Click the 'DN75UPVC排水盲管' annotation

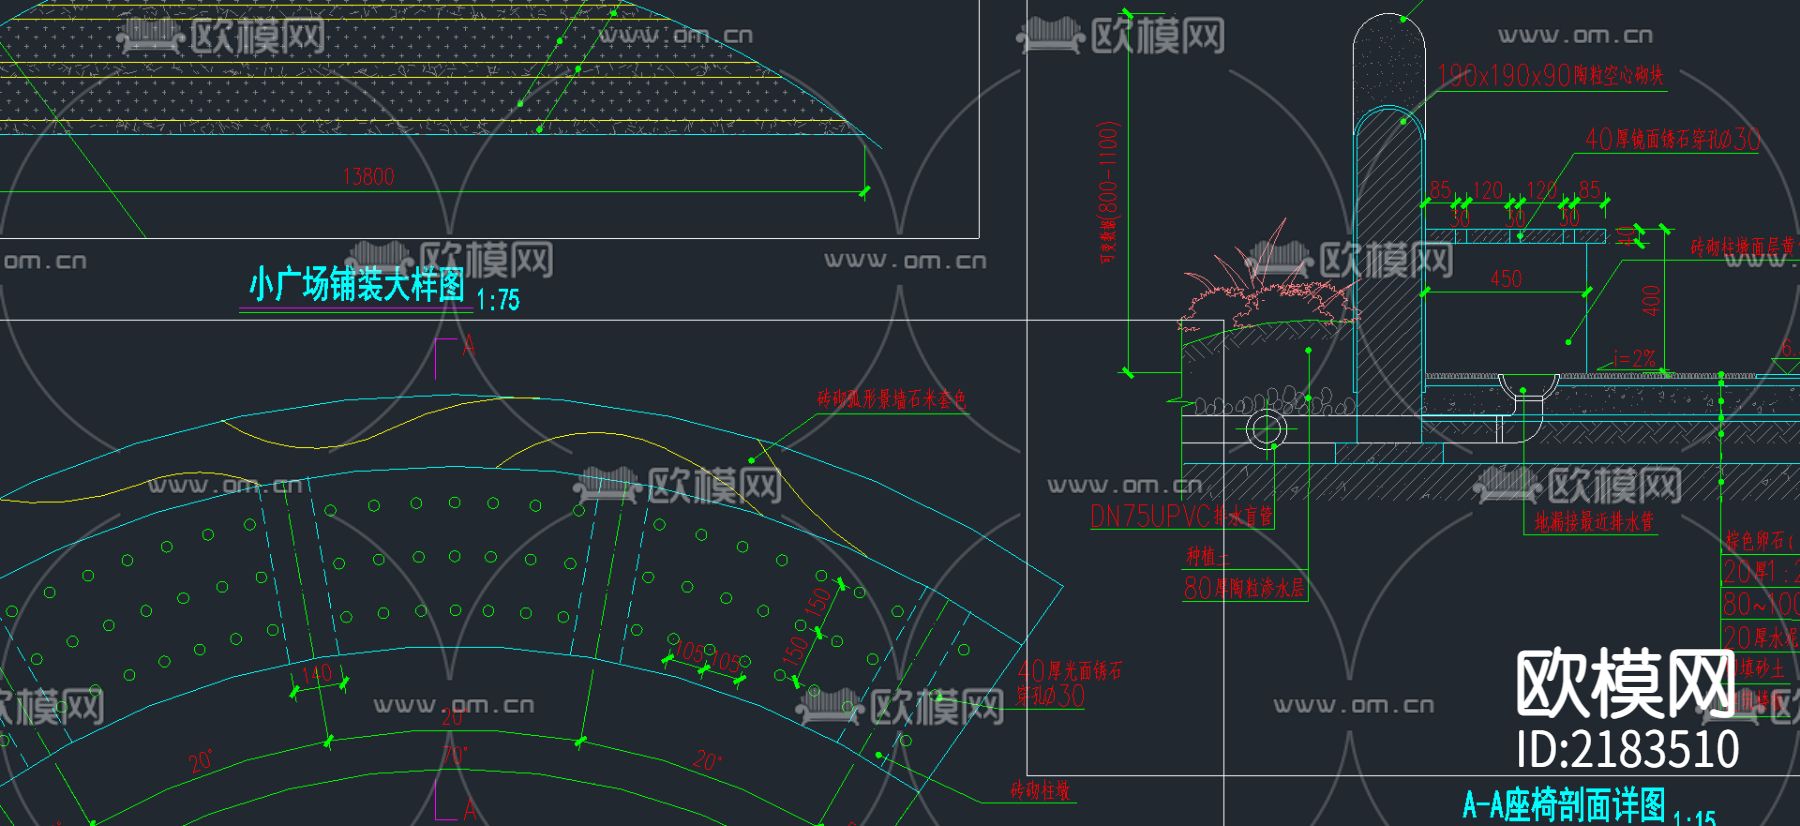(x=1181, y=516)
